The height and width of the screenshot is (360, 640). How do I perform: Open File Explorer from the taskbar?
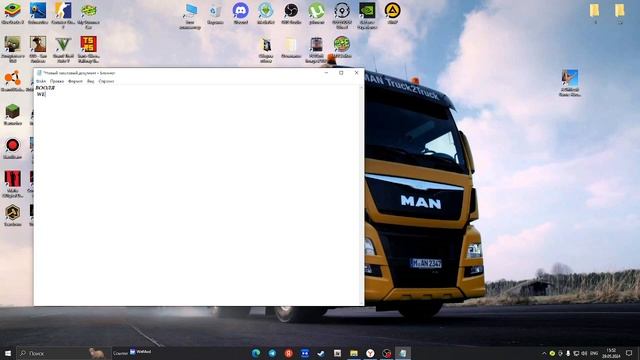pyautogui.click(x=354, y=353)
